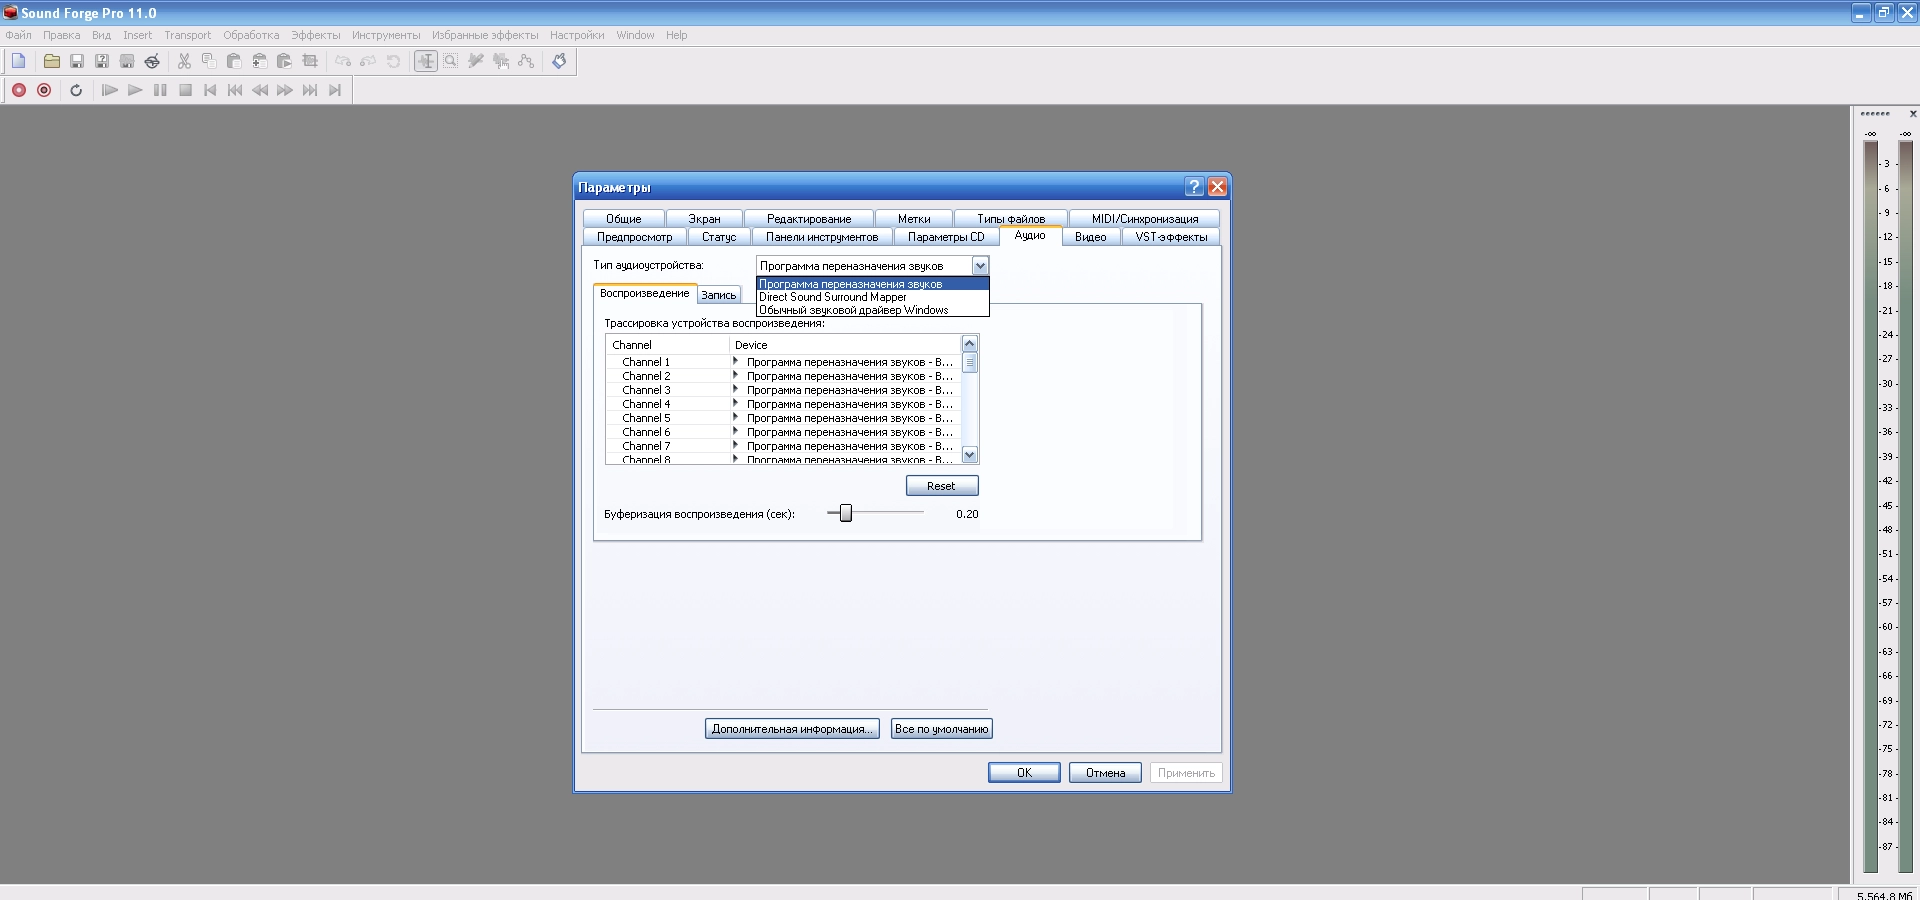
Task: Click the Trim/Crop toolbar icon
Action: 310,61
